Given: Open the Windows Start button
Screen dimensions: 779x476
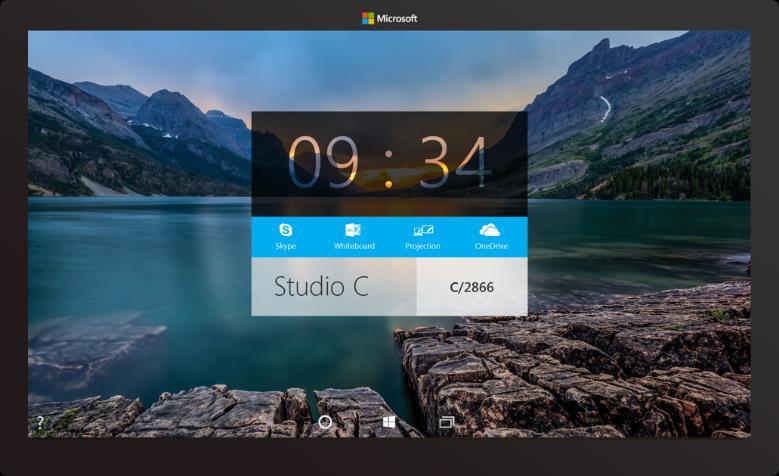Looking at the screenshot, I should pyautogui.click(x=389, y=422).
